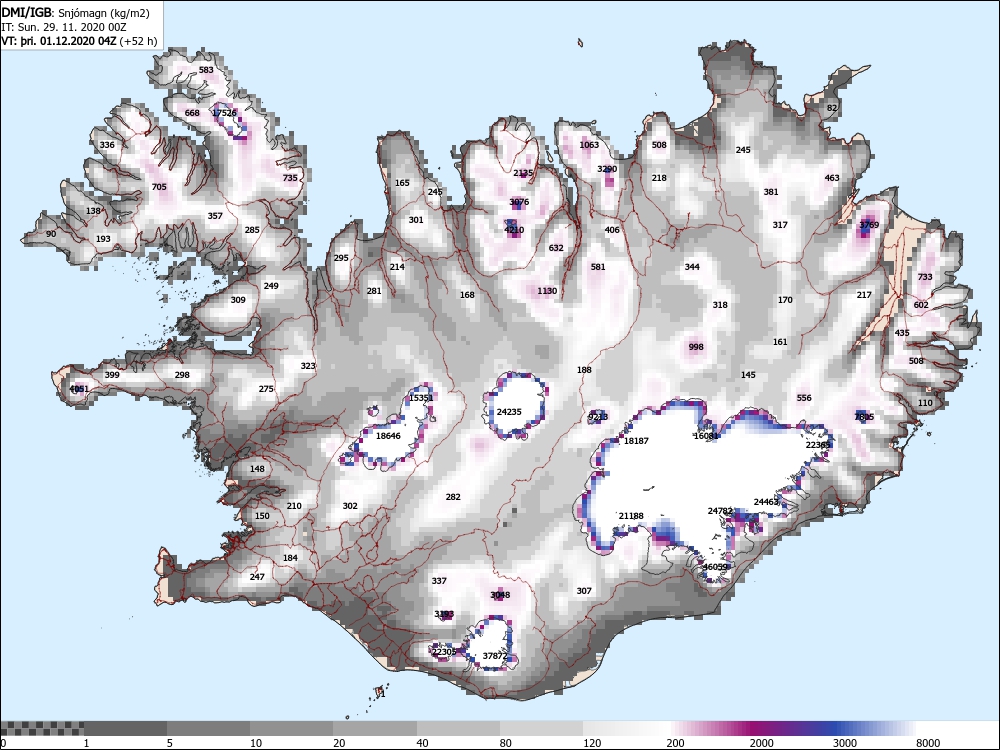Click the legend tick label '2000'

tap(761, 743)
